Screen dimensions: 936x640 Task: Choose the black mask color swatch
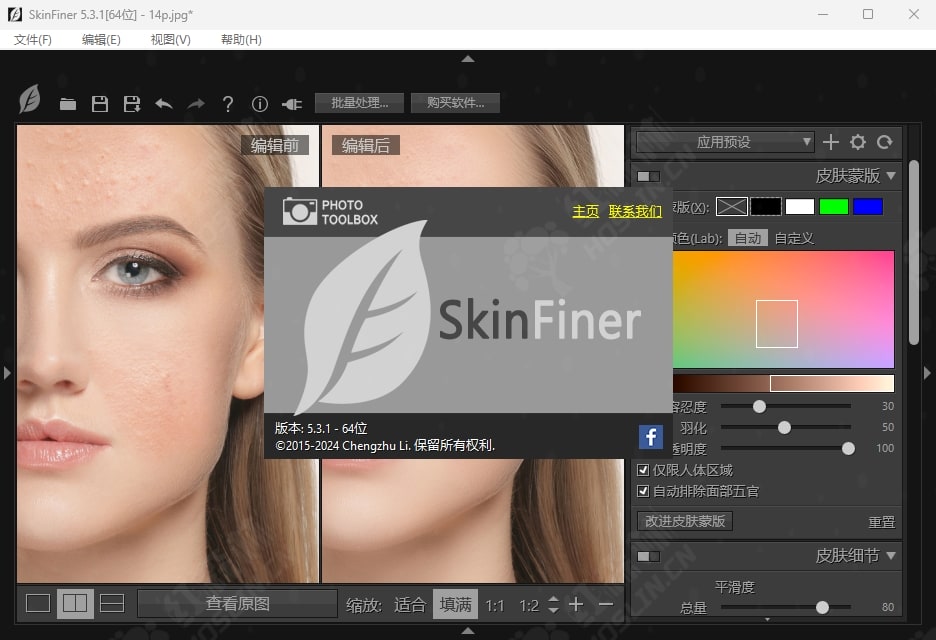pos(766,207)
